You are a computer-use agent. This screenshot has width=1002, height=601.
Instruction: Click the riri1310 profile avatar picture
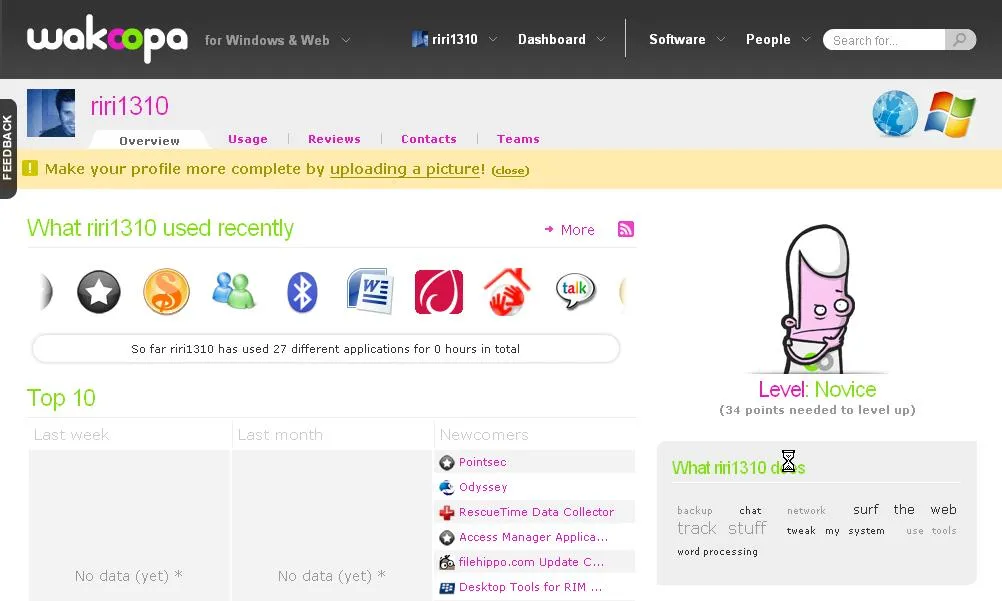[x=51, y=113]
